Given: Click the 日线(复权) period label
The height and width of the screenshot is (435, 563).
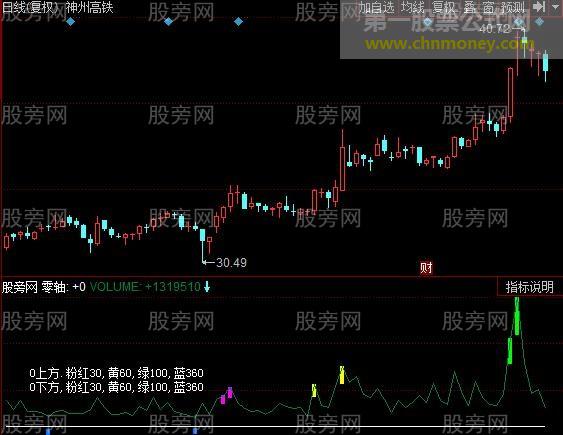Looking at the screenshot, I should pyautogui.click(x=30, y=8).
